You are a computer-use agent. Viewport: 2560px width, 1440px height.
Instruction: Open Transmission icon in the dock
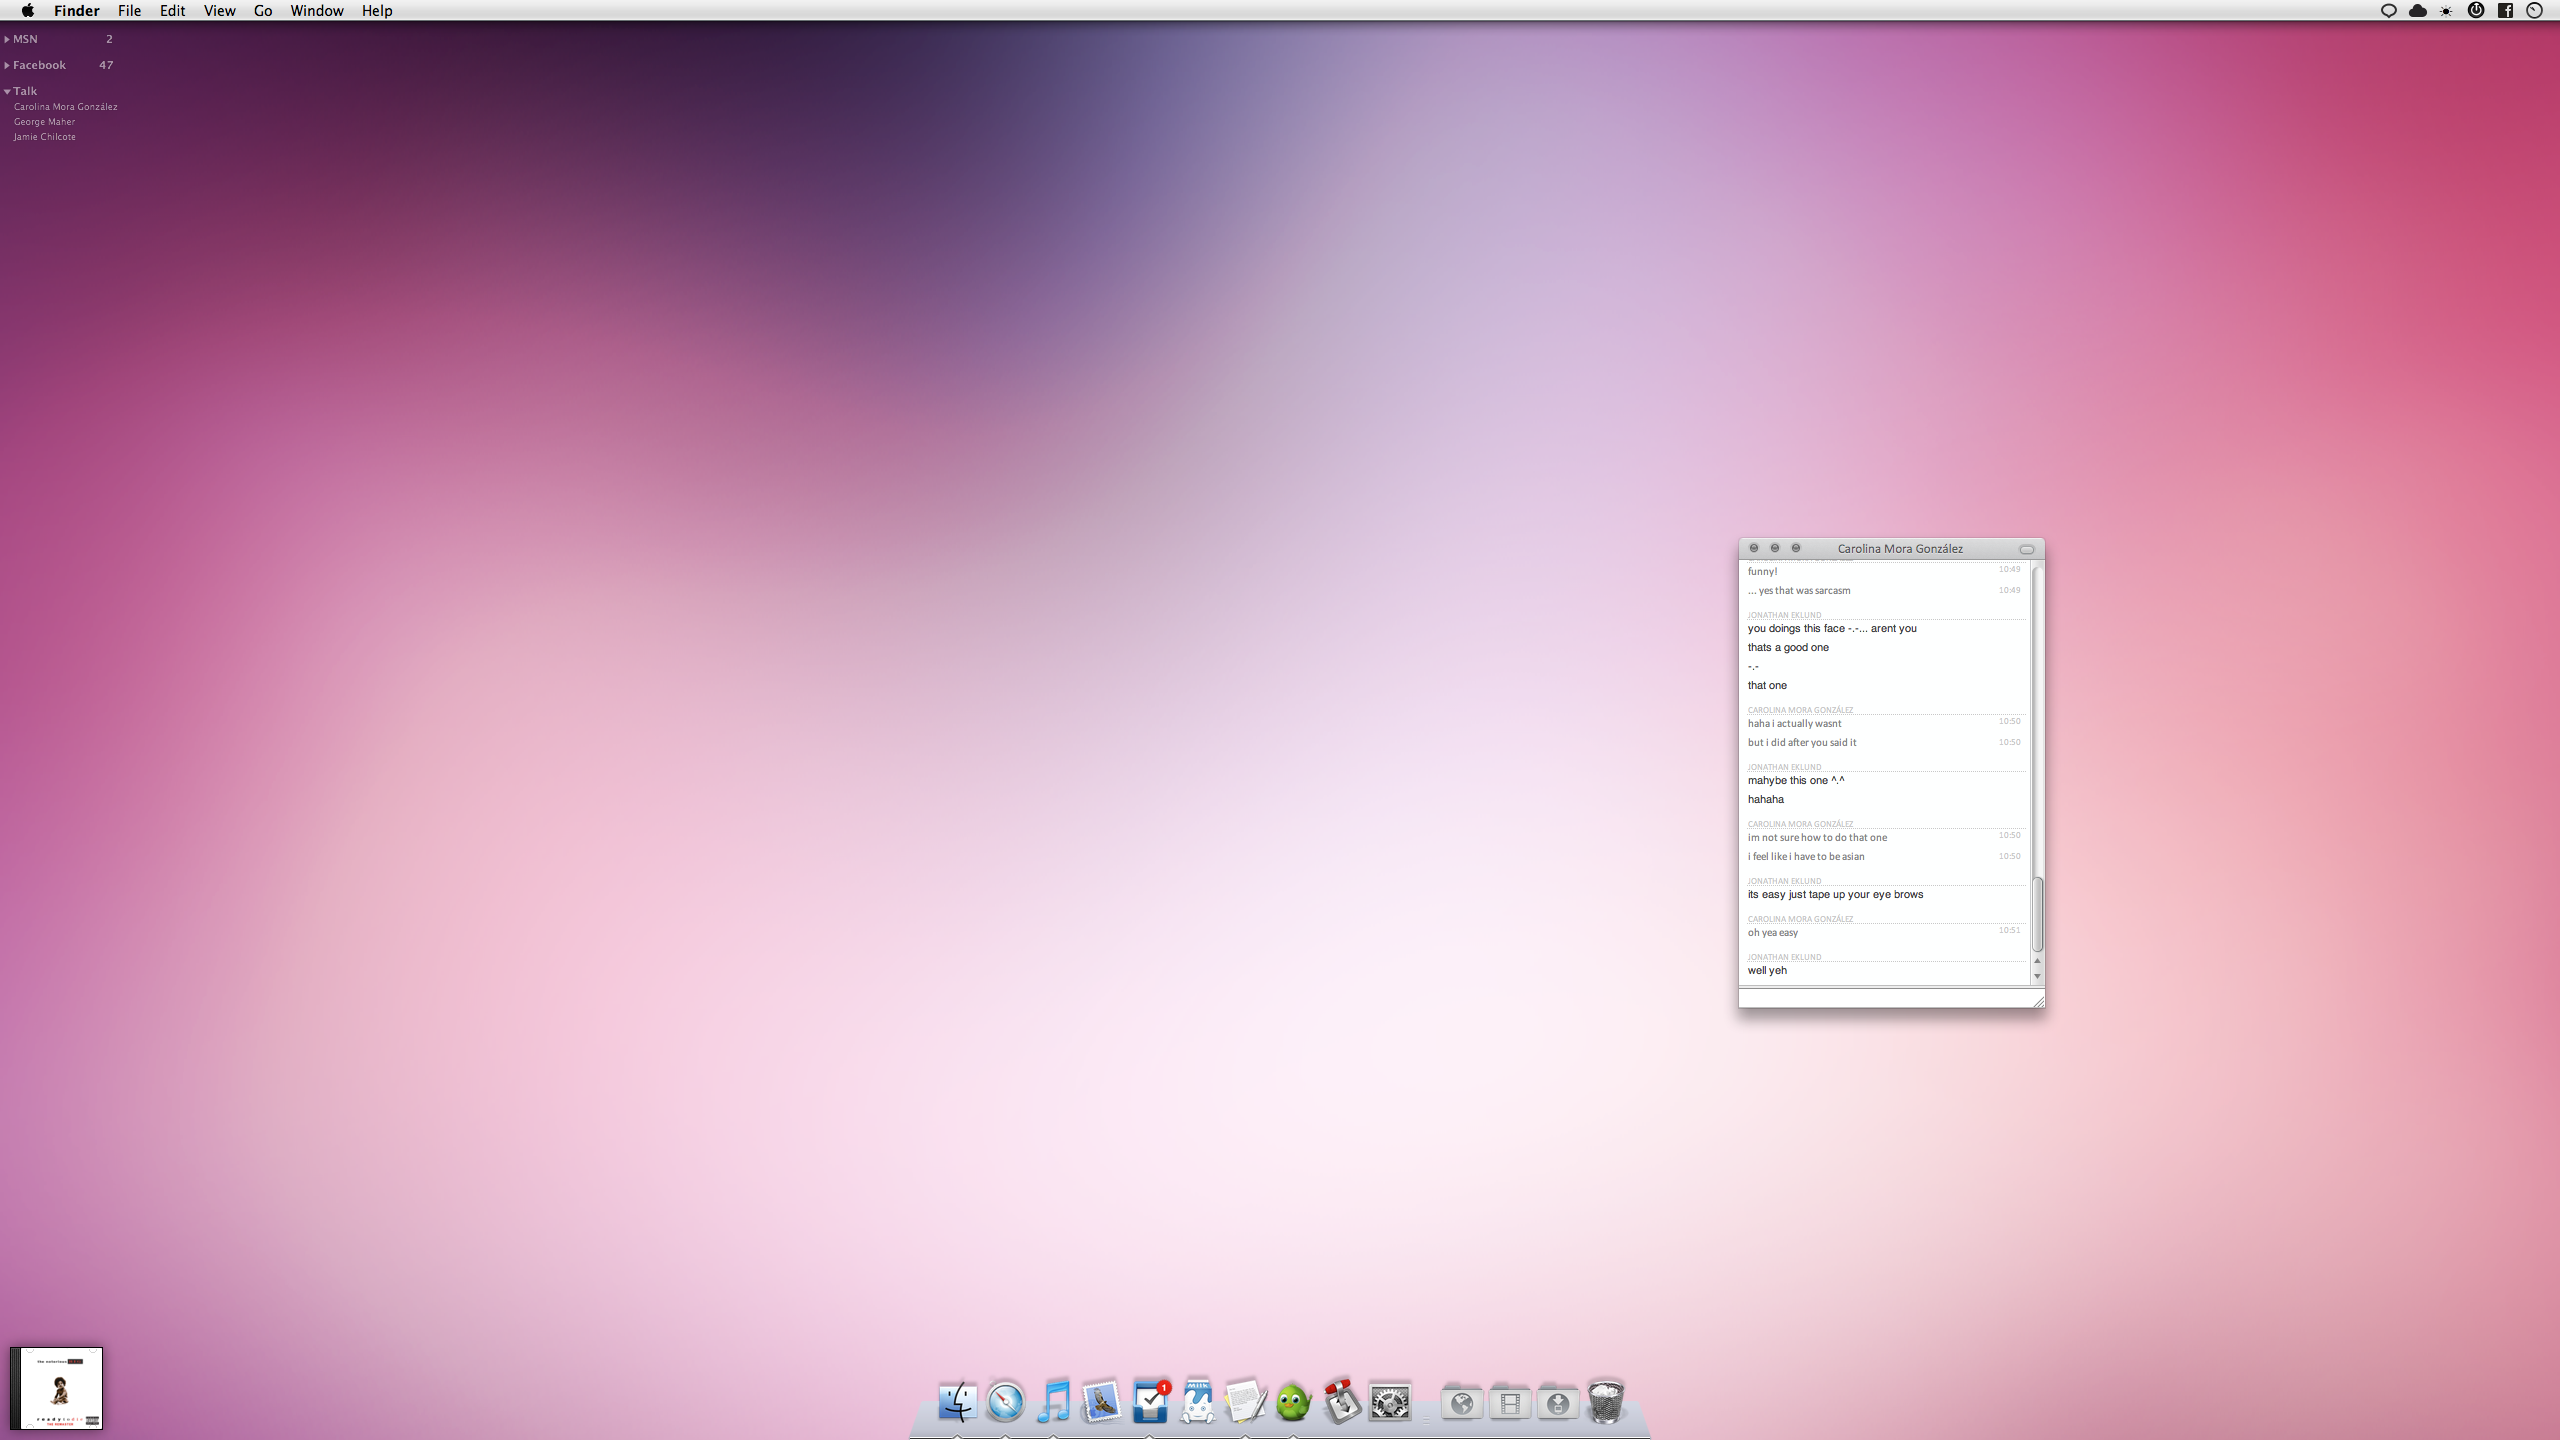coord(1341,1402)
